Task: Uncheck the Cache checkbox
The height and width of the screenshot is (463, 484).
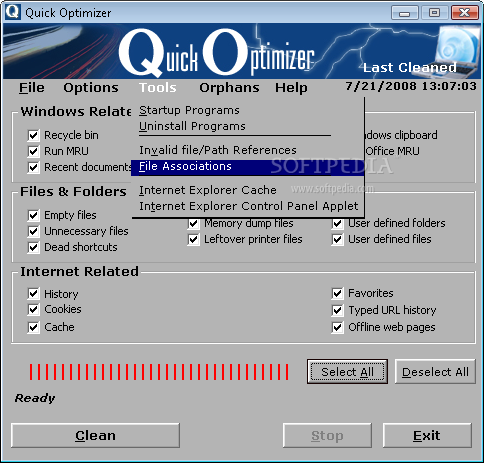Action: [x=33, y=327]
